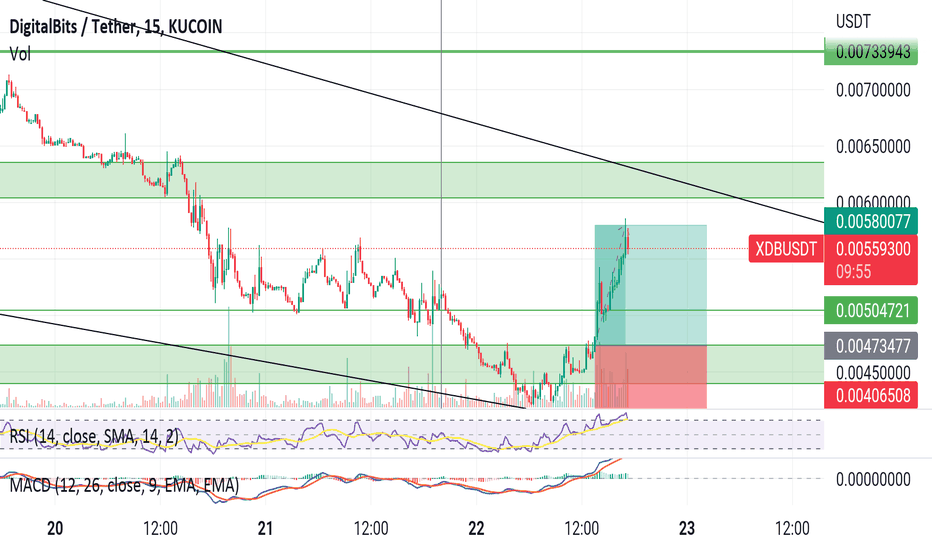Select the MACD (12, 26, close, 9, EMA, EMA) label
The height and width of the screenshot is (550, 932).
[124, 485]
